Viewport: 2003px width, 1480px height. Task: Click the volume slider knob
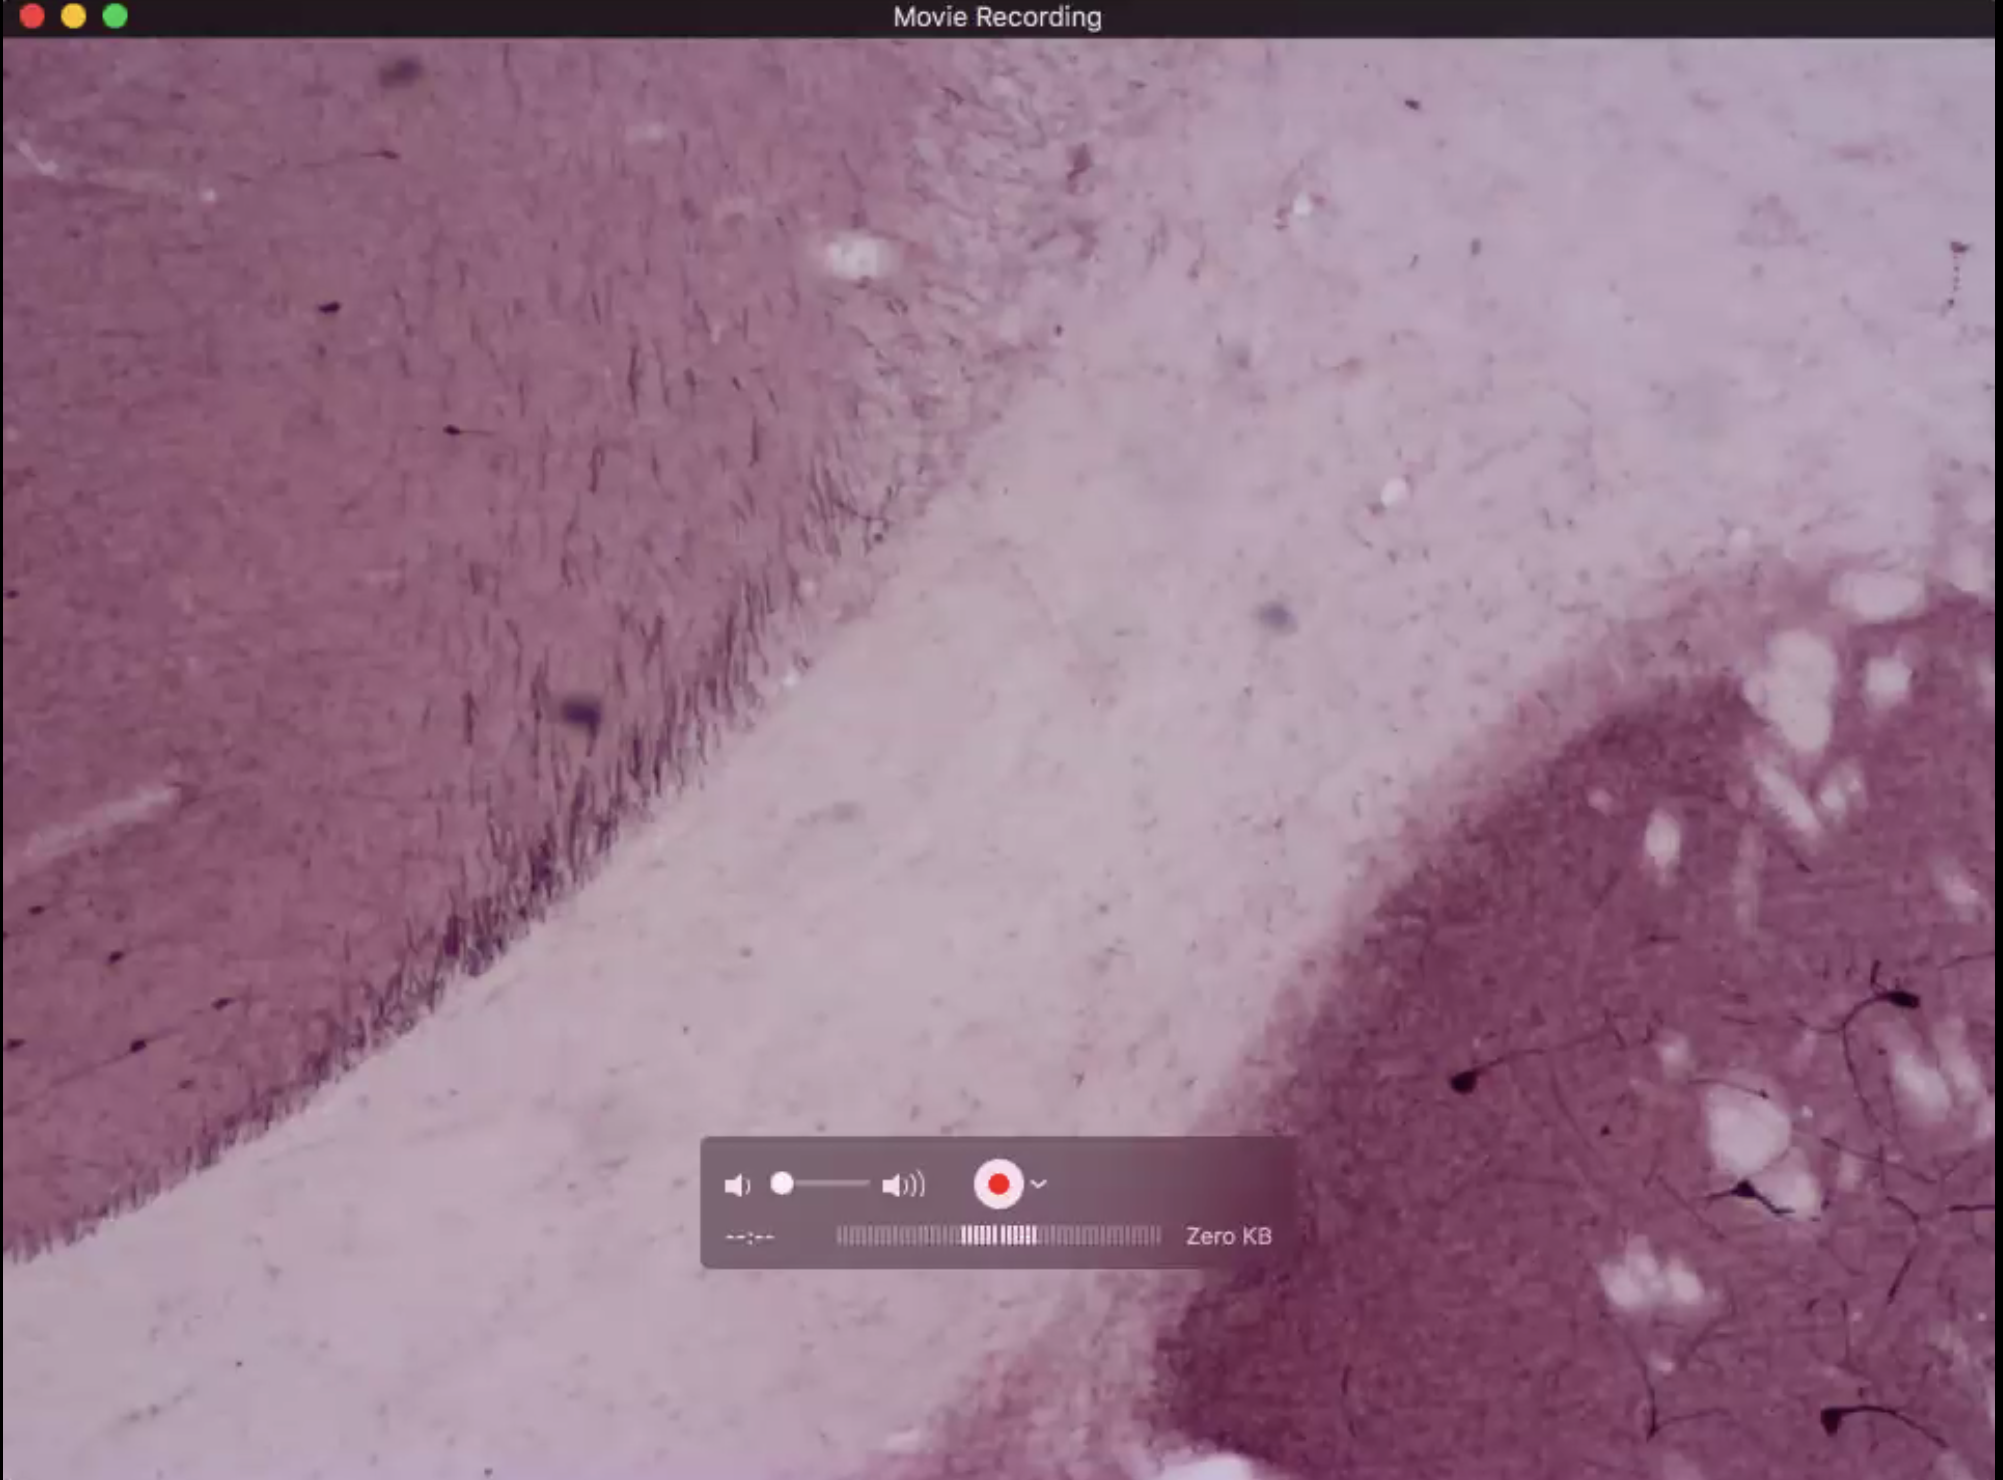point(782,1184)
